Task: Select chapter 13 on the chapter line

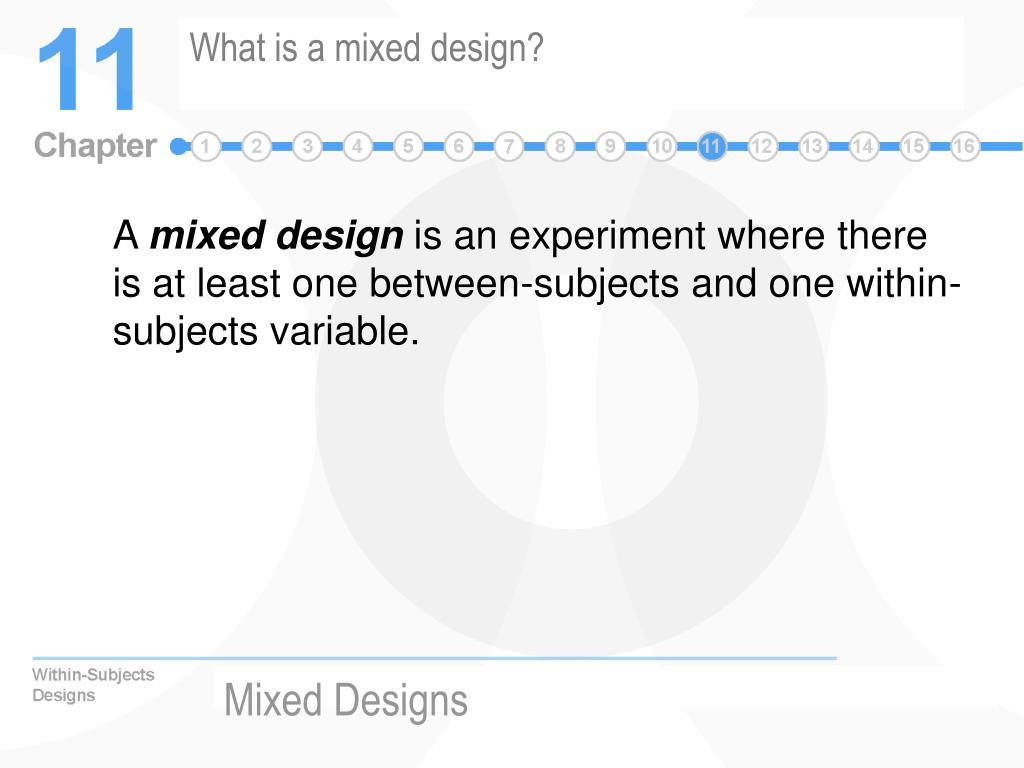Action: tap(812, 146)
